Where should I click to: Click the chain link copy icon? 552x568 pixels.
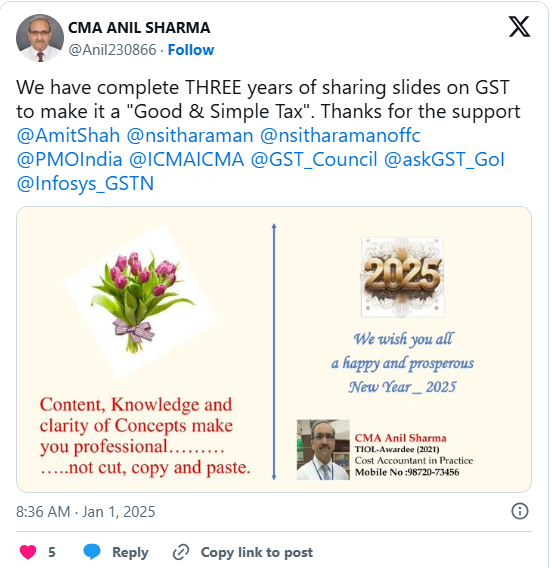pos(181,552)
